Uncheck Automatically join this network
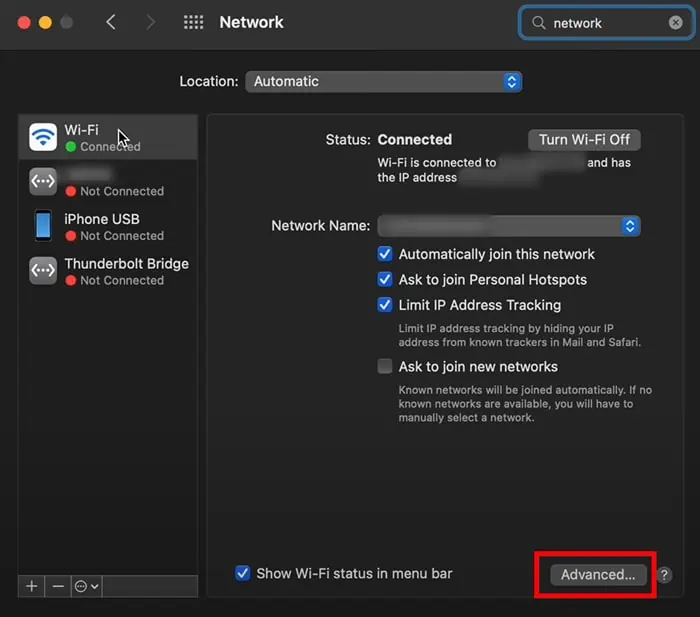Viewport: 700px width, 617px height. (385, 254)
